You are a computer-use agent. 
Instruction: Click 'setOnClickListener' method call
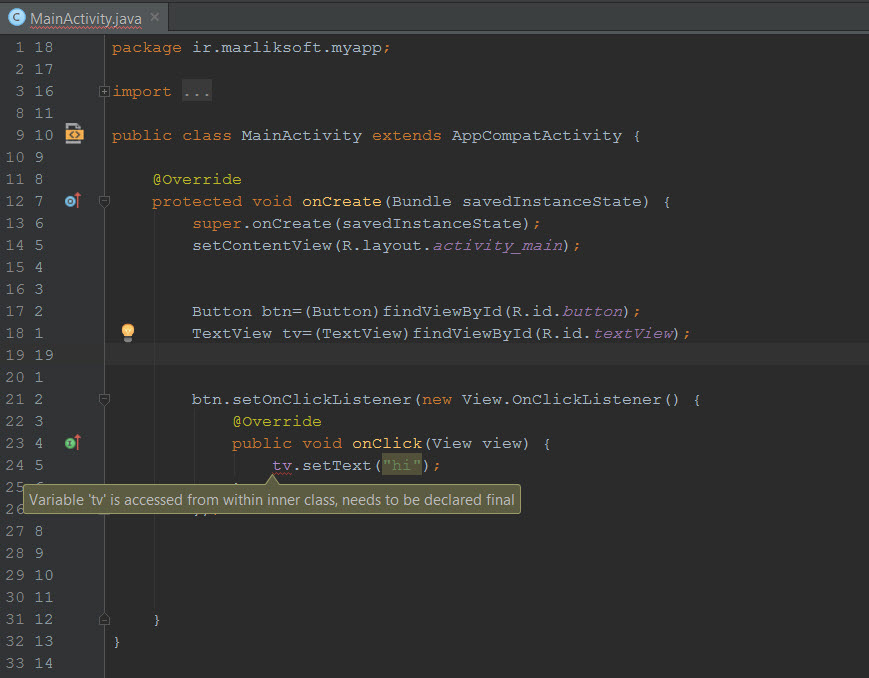321,399
